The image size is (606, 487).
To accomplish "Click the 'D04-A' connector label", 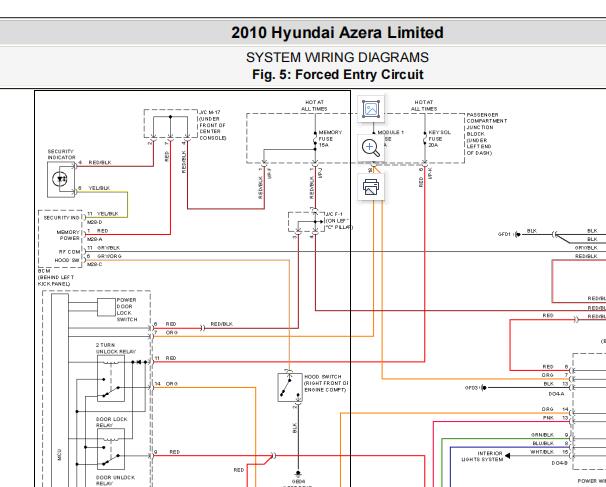I will [x=556, y=394].
